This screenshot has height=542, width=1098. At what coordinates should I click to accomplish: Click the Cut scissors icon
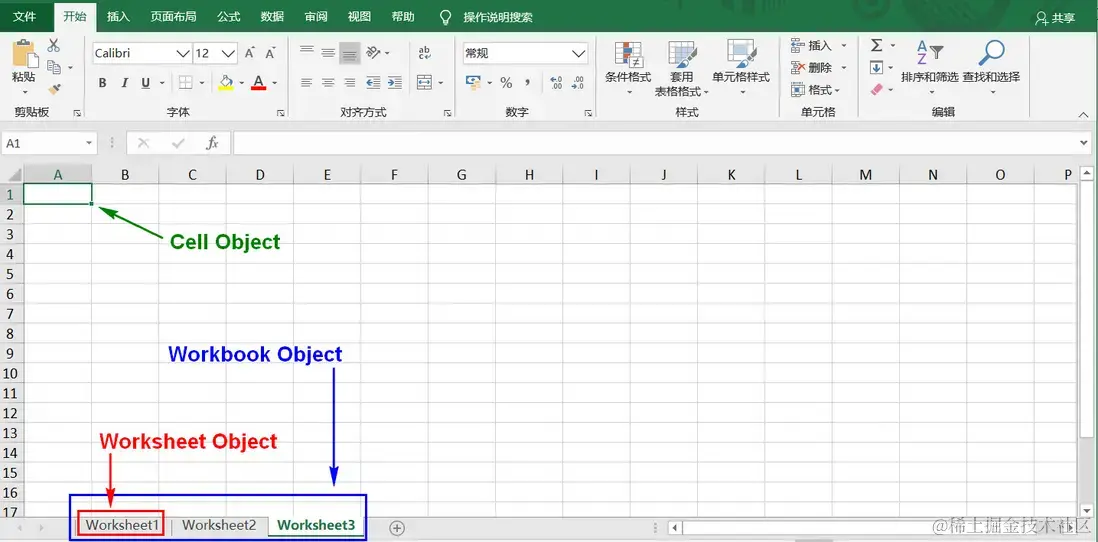[54, 46]
